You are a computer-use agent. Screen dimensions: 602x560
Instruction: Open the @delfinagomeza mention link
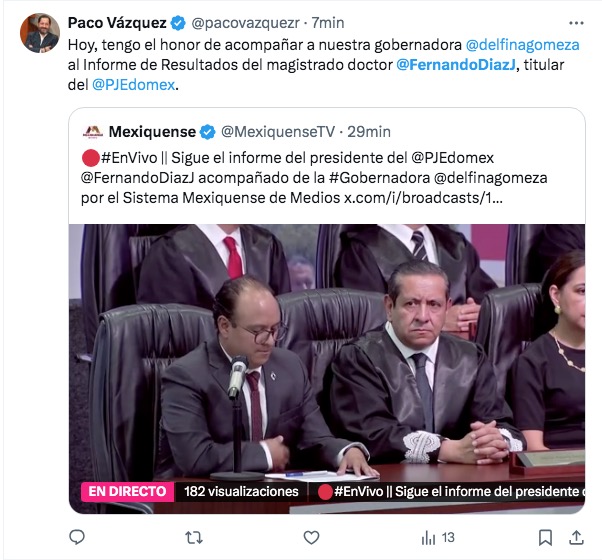(x=522, y=45)
